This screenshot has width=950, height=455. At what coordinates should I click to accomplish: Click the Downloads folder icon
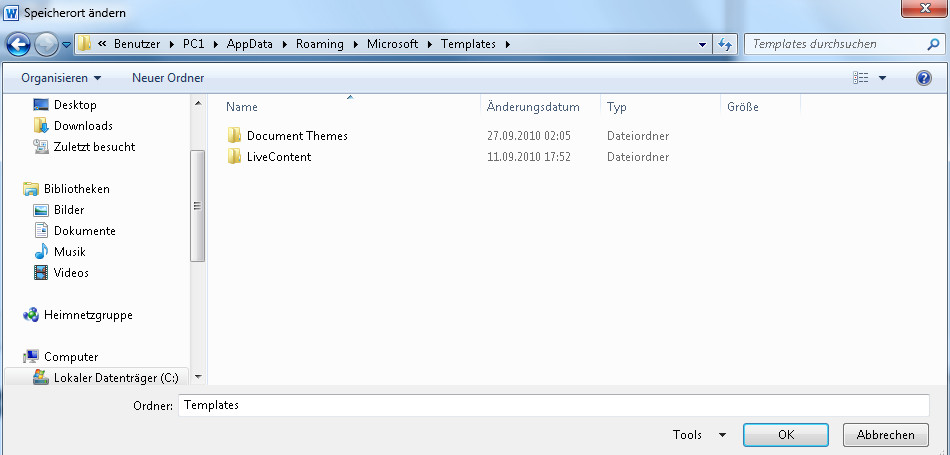[41, 126]
